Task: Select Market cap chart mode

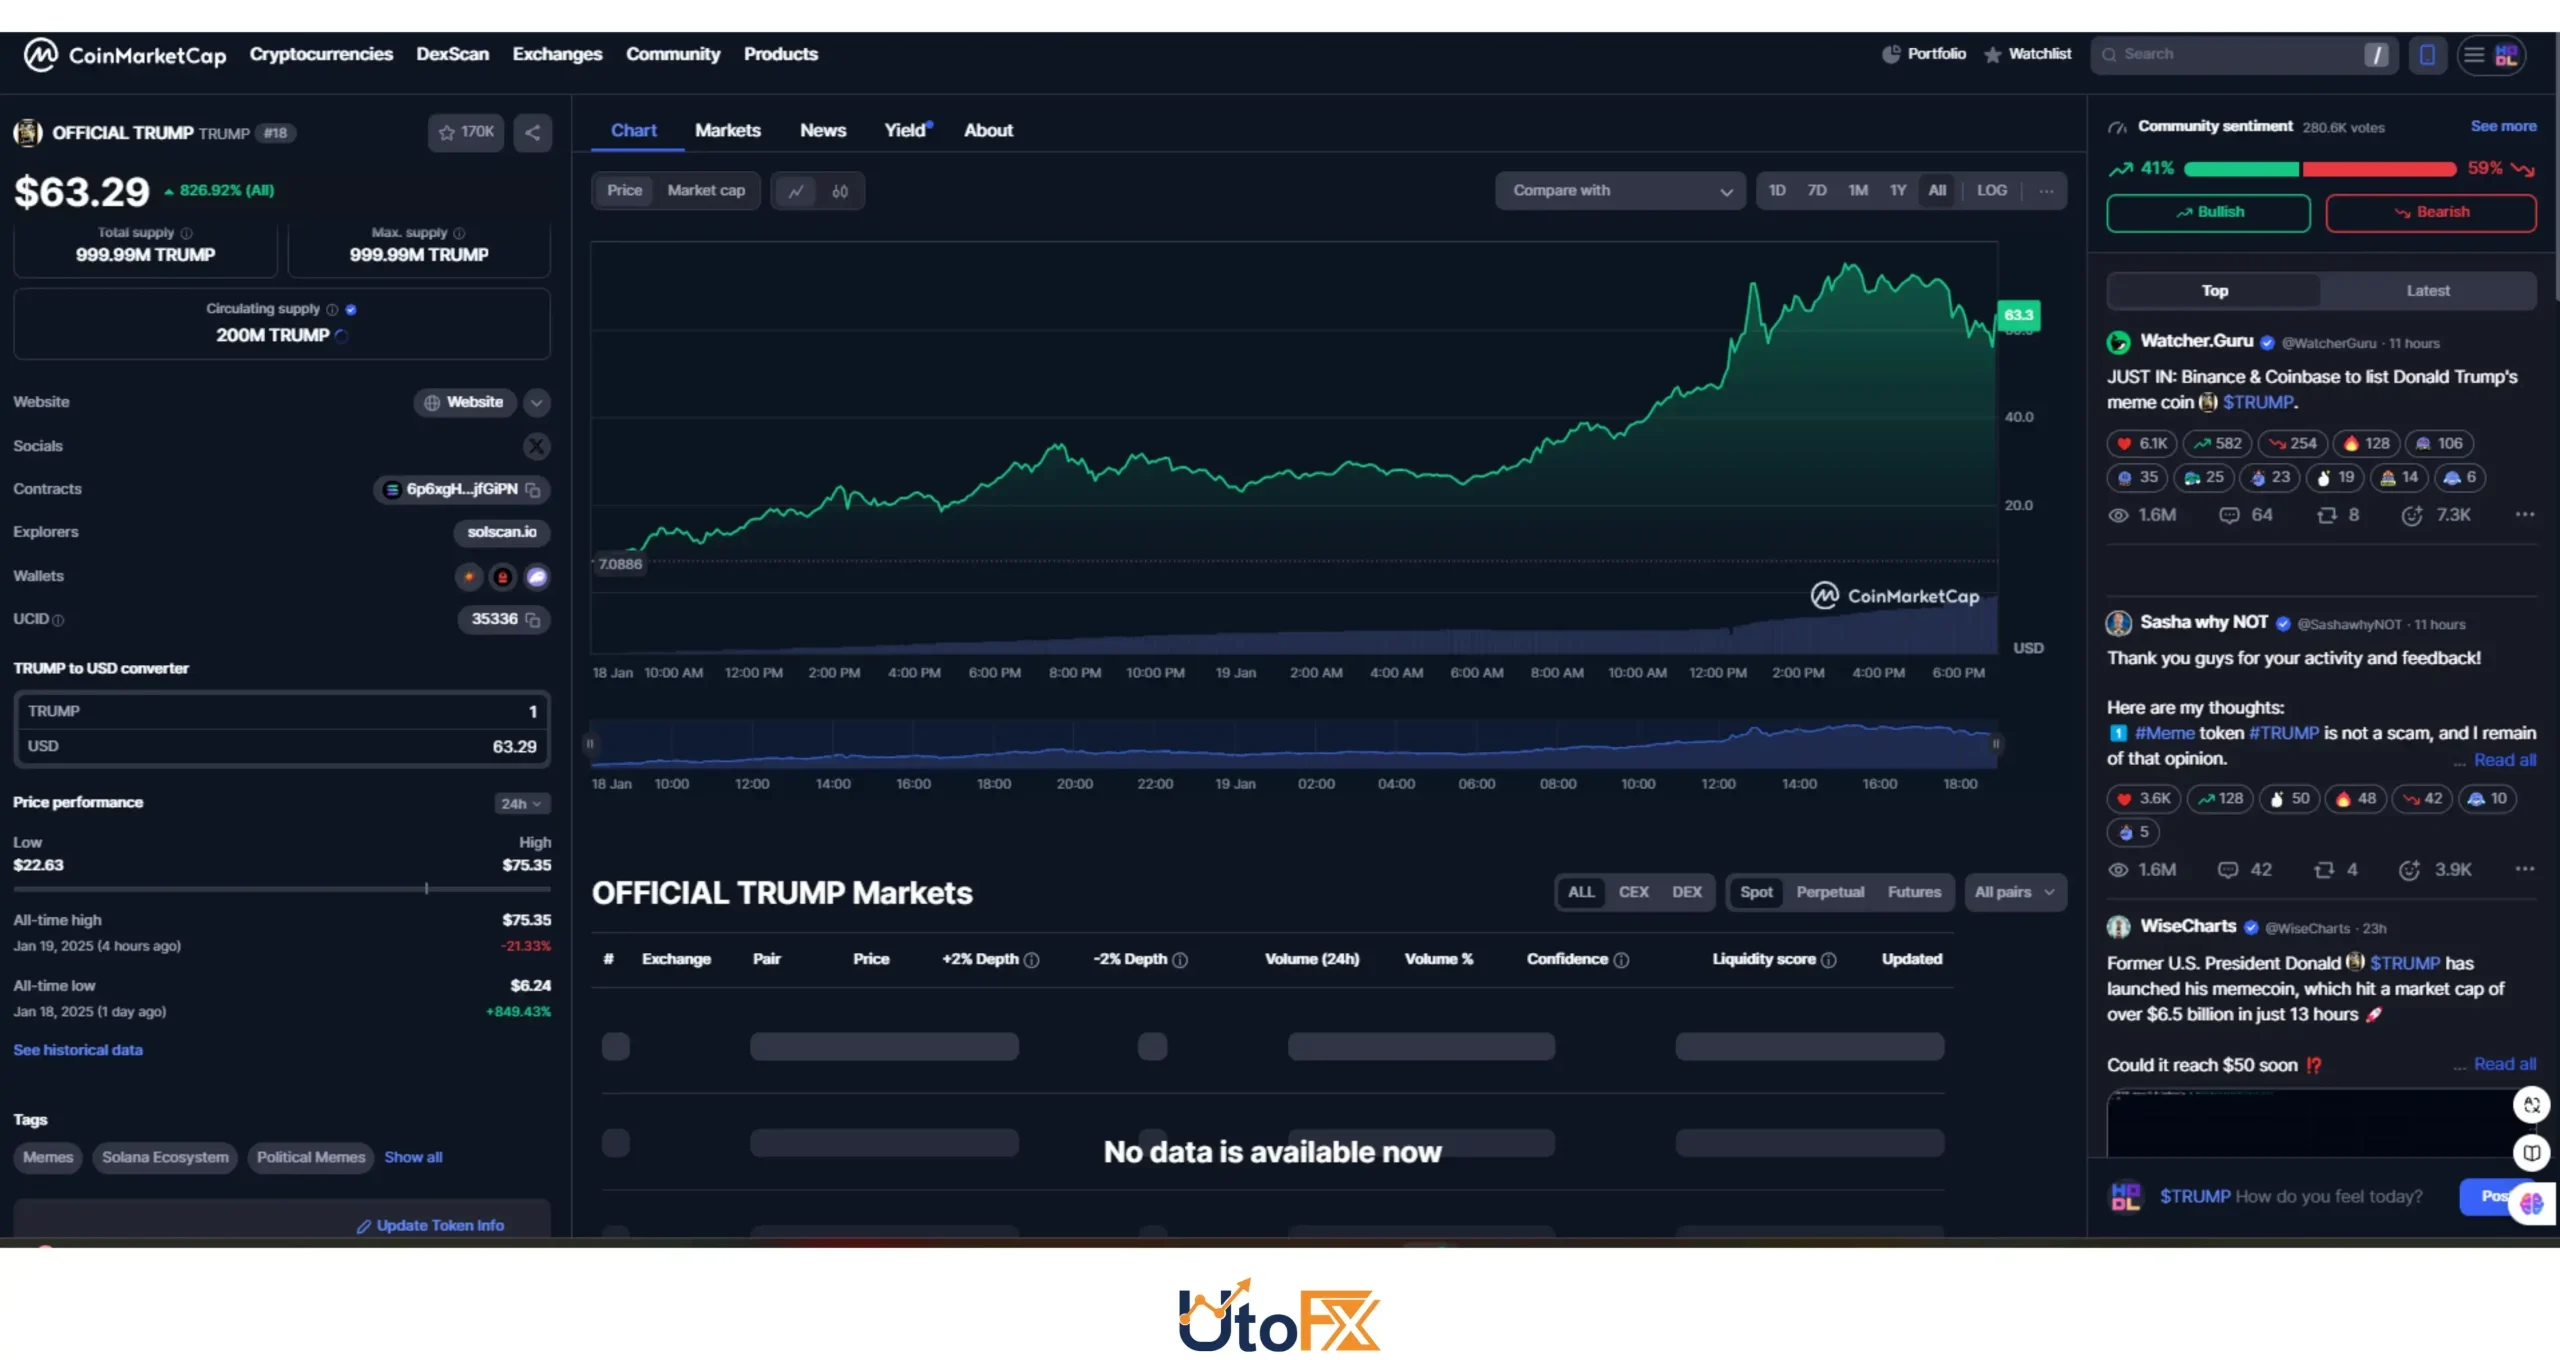Action: 706,191
